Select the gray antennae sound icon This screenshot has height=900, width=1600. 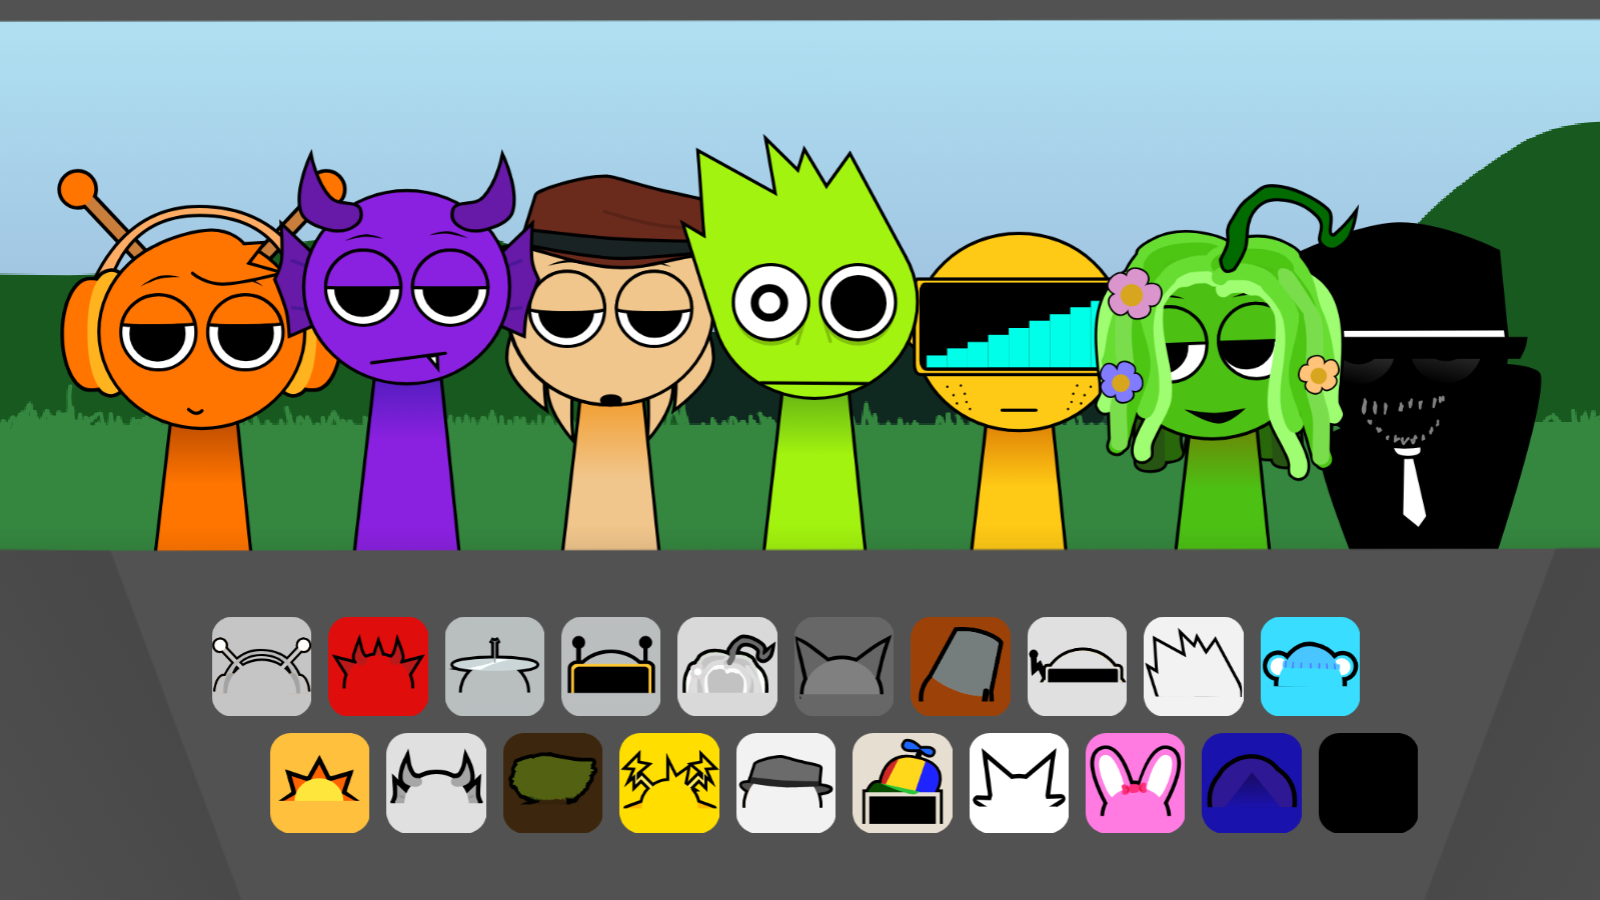point(261,666)
